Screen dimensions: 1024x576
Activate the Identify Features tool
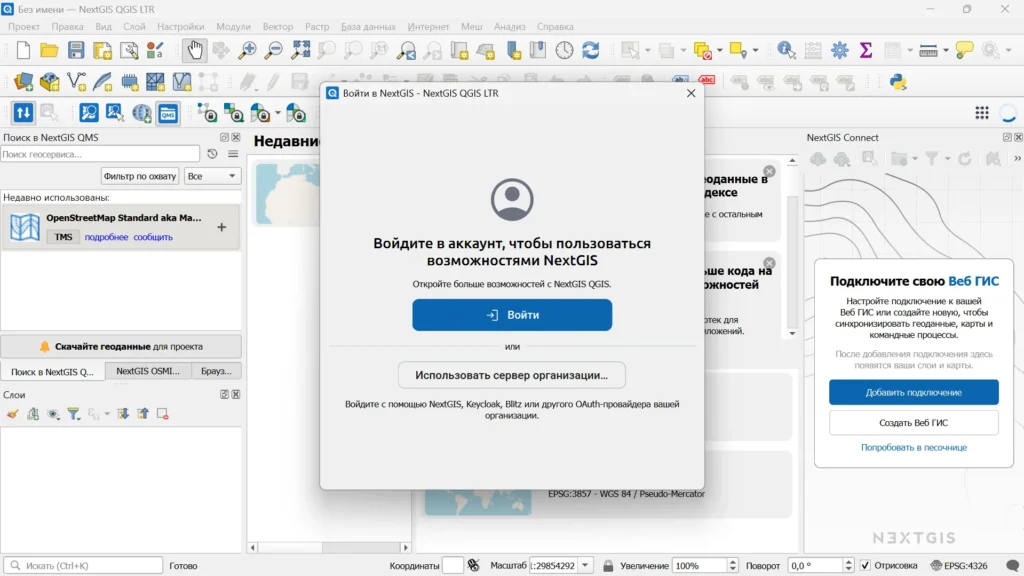tap(786, 50)
